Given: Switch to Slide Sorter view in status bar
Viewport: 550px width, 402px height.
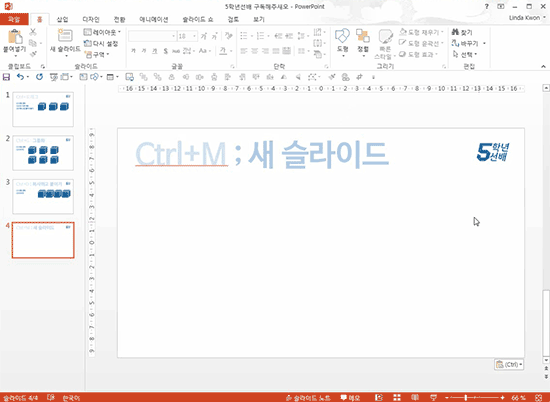Looking at the screenshot, I should tap(397, 397).
